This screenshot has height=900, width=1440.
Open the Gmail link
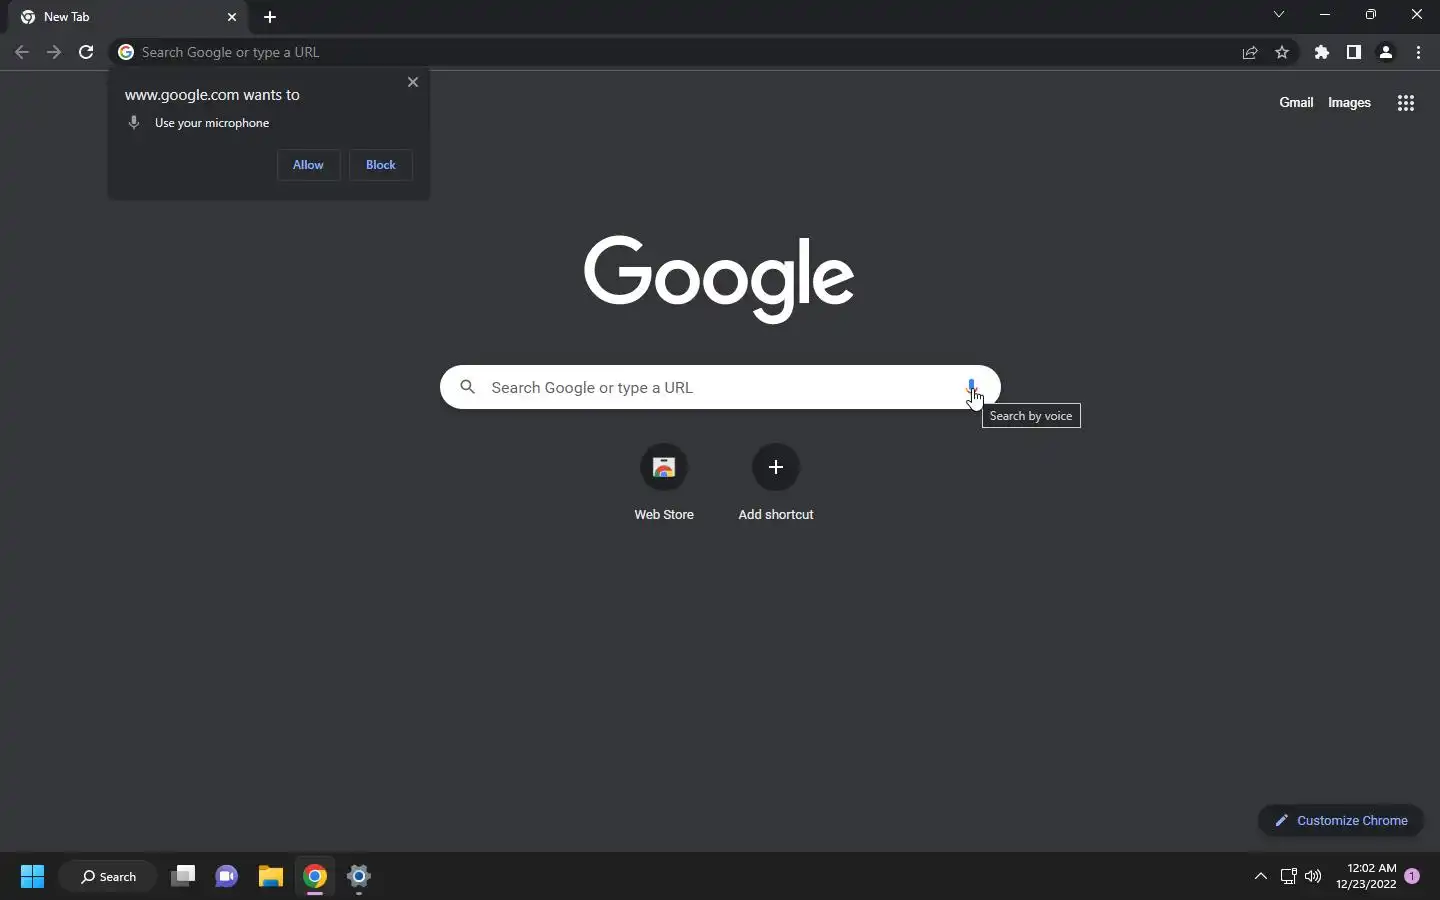point(1296,102)
